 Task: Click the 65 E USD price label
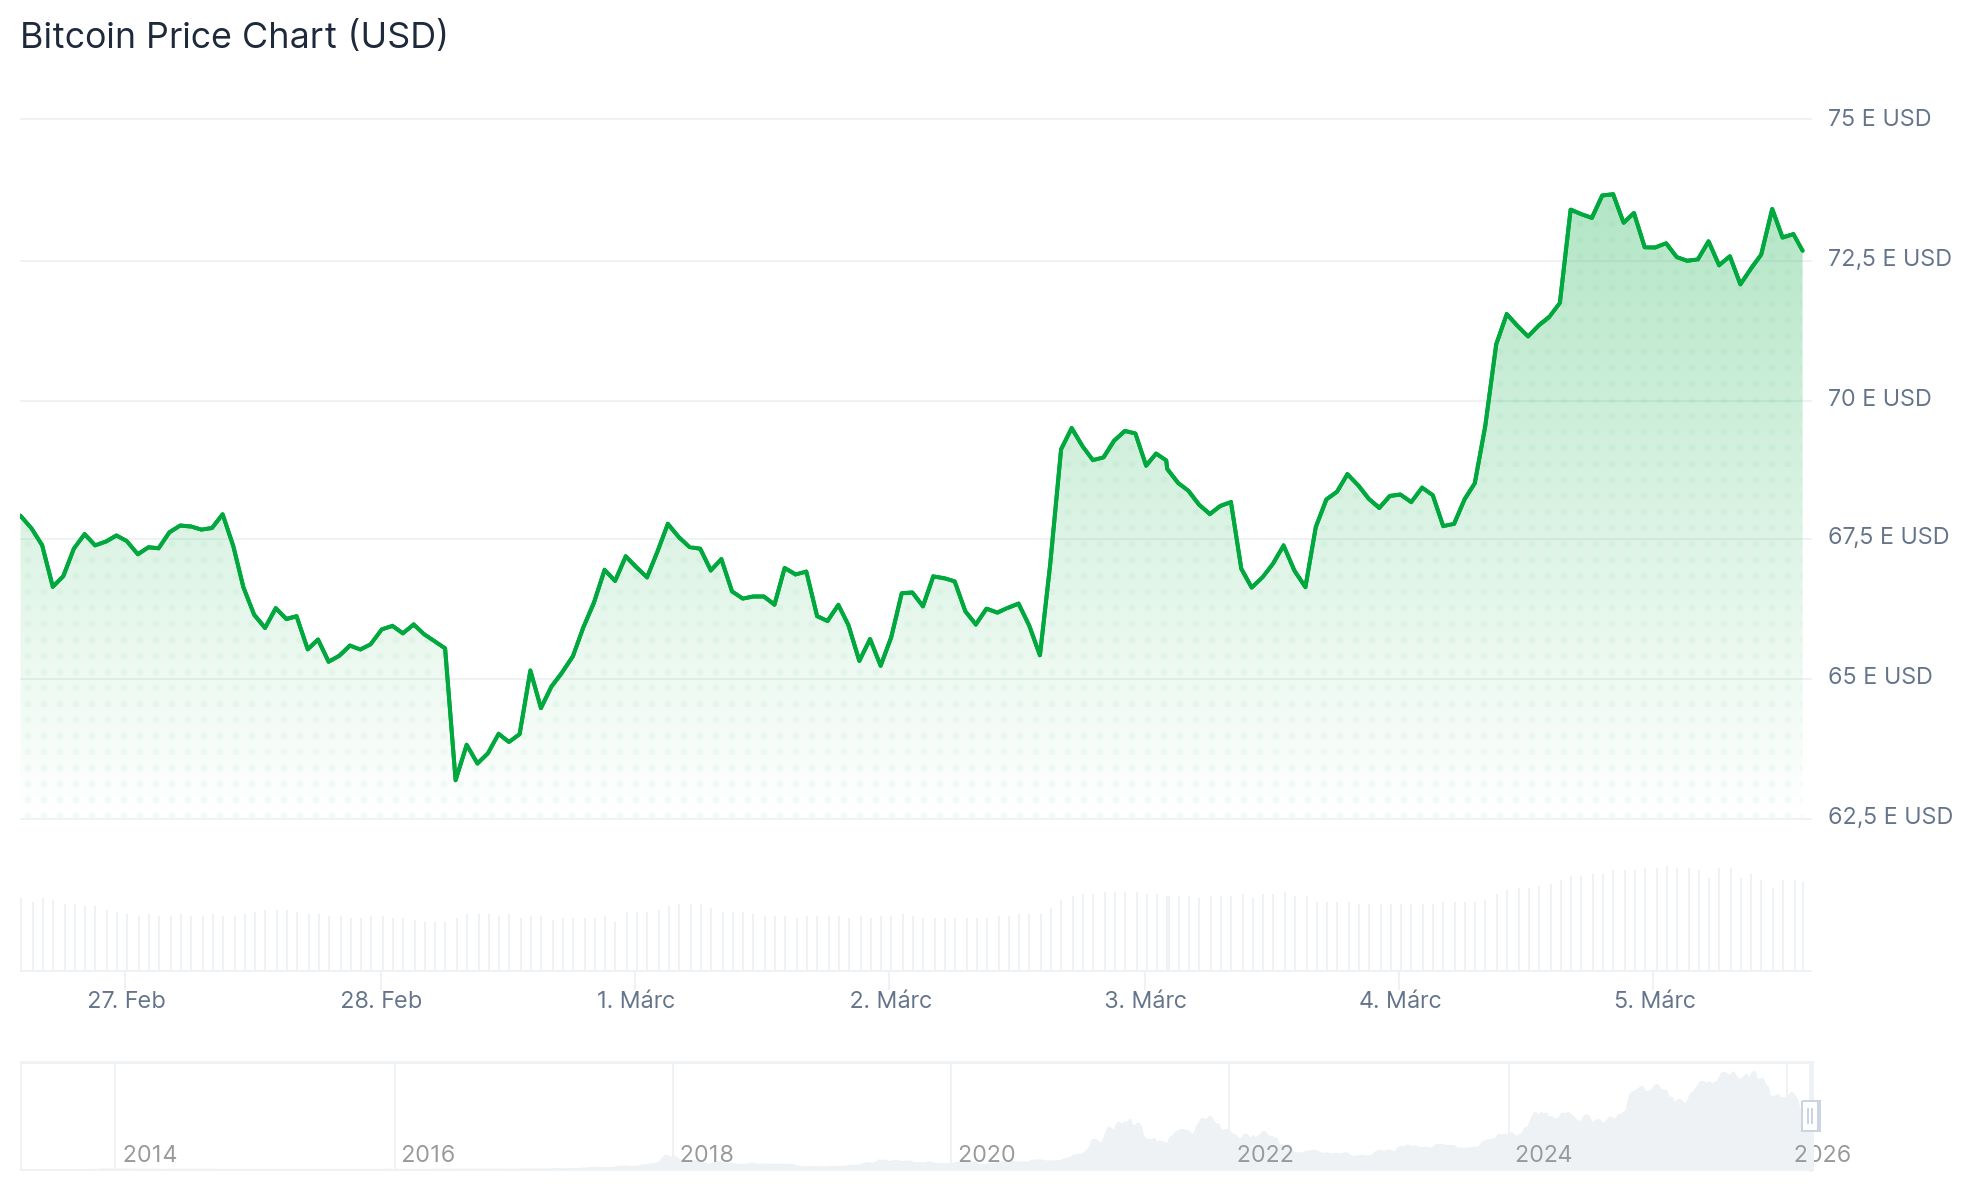[x=1878, y=676]
